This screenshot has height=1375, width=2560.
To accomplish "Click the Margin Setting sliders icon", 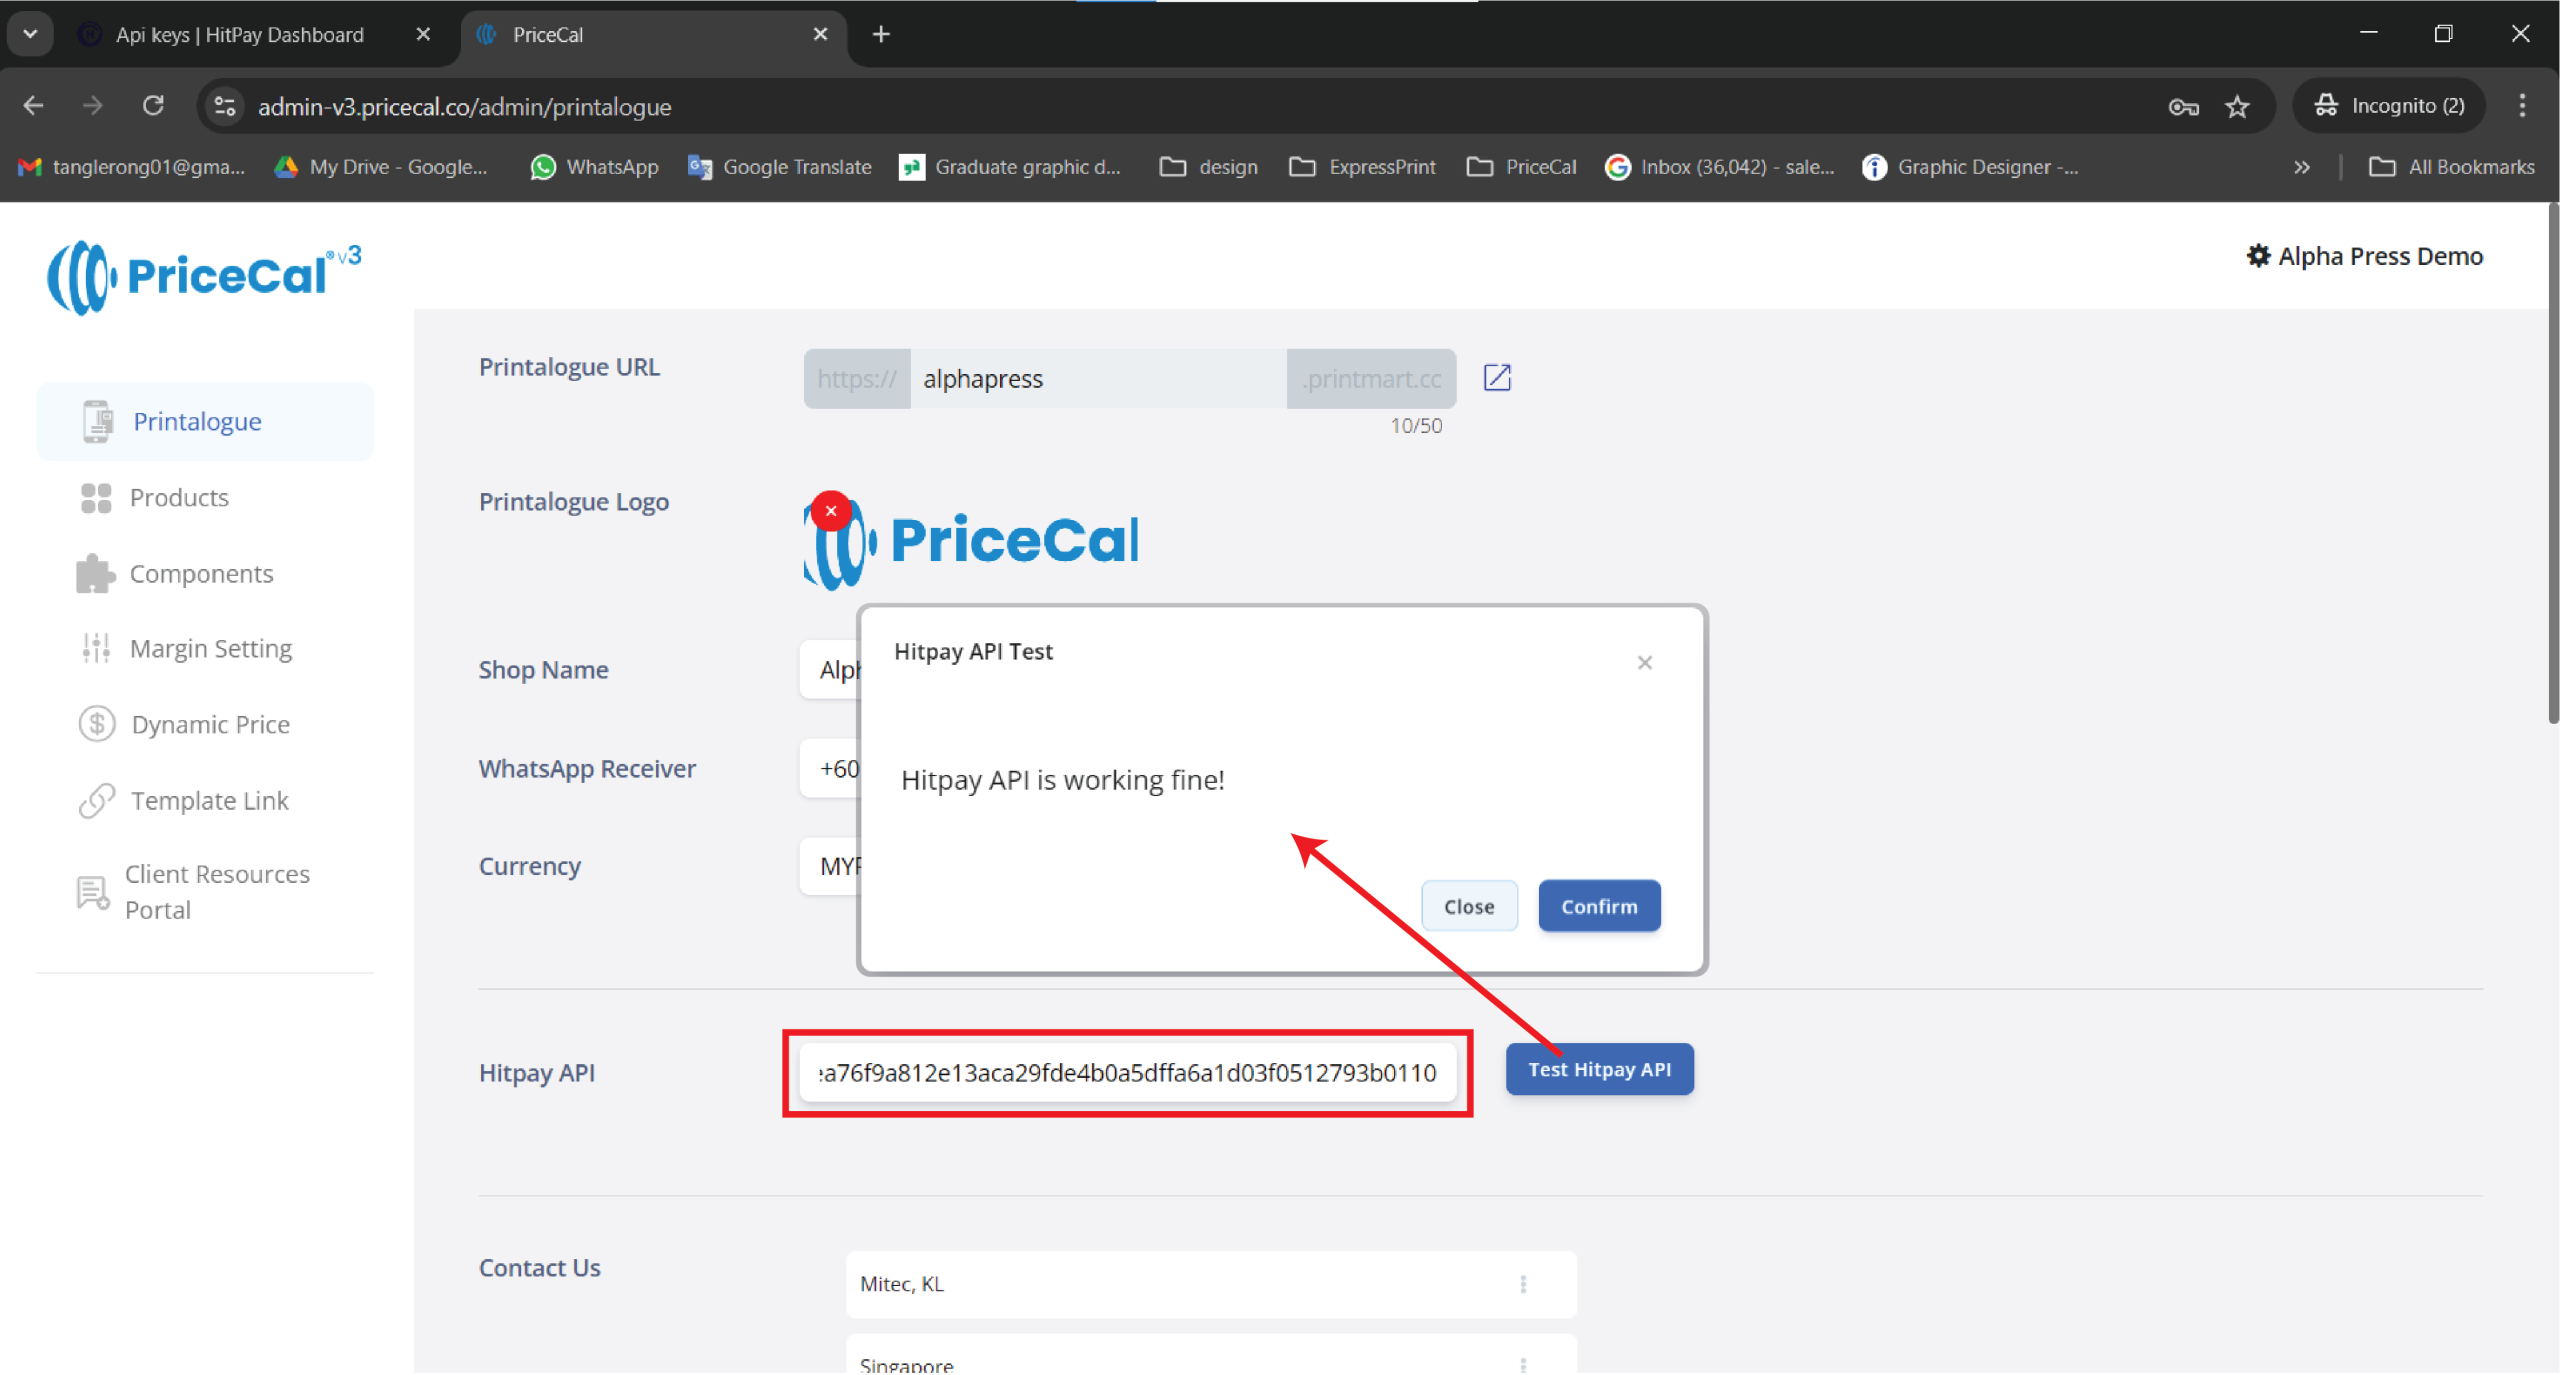I will pyautogui.click(x=96, y=648).
